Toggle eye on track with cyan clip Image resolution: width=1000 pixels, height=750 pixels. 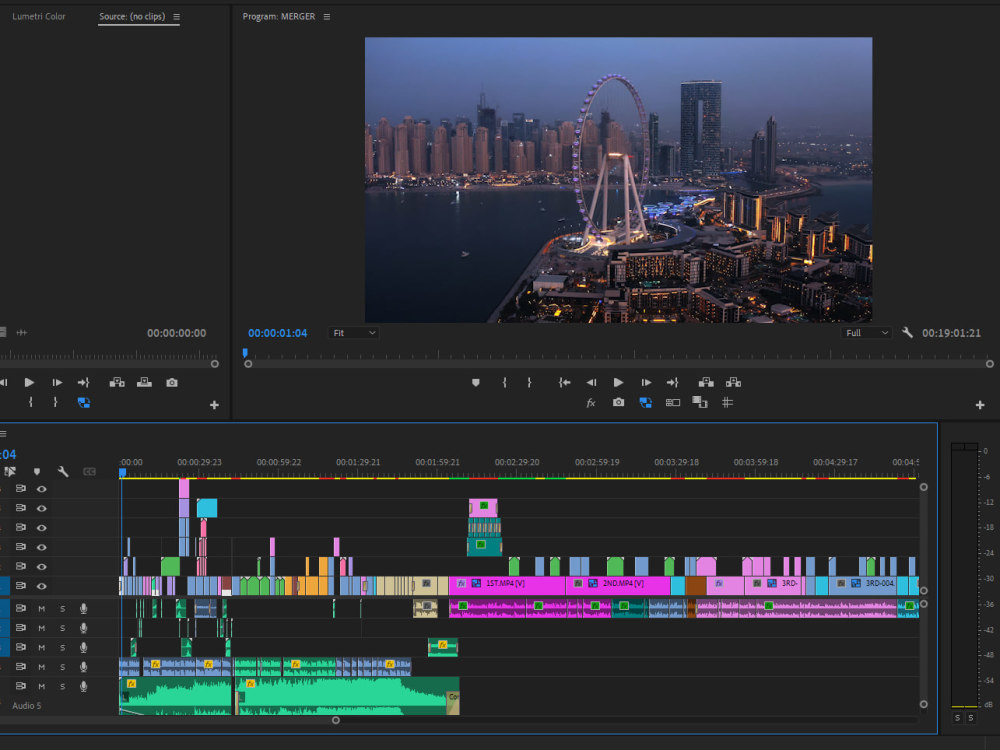[41, 508]
